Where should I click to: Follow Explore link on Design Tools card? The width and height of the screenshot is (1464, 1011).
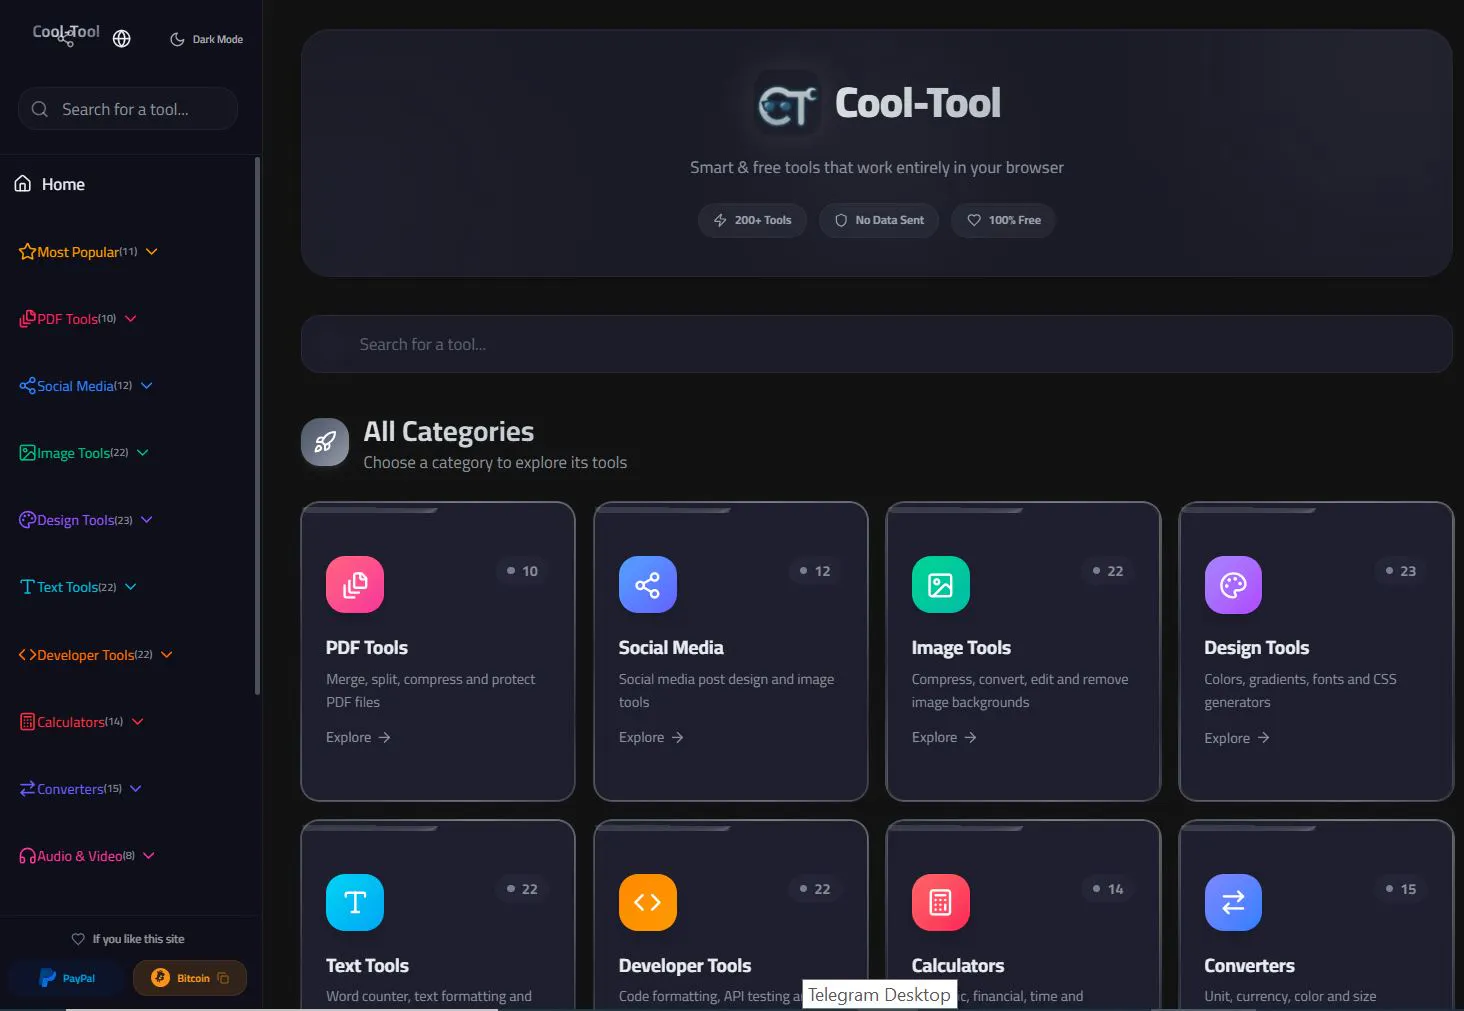(1237, 738)
